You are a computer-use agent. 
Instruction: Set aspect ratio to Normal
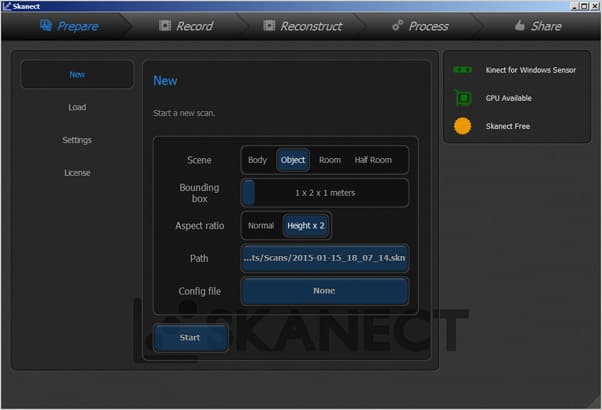click(x=261, y=225)
